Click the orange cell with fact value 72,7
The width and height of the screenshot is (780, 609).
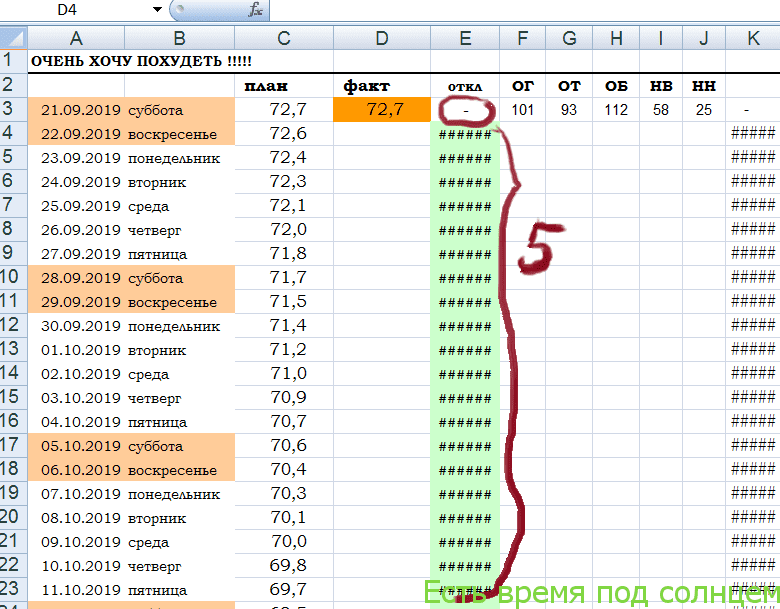click(382, 109)
